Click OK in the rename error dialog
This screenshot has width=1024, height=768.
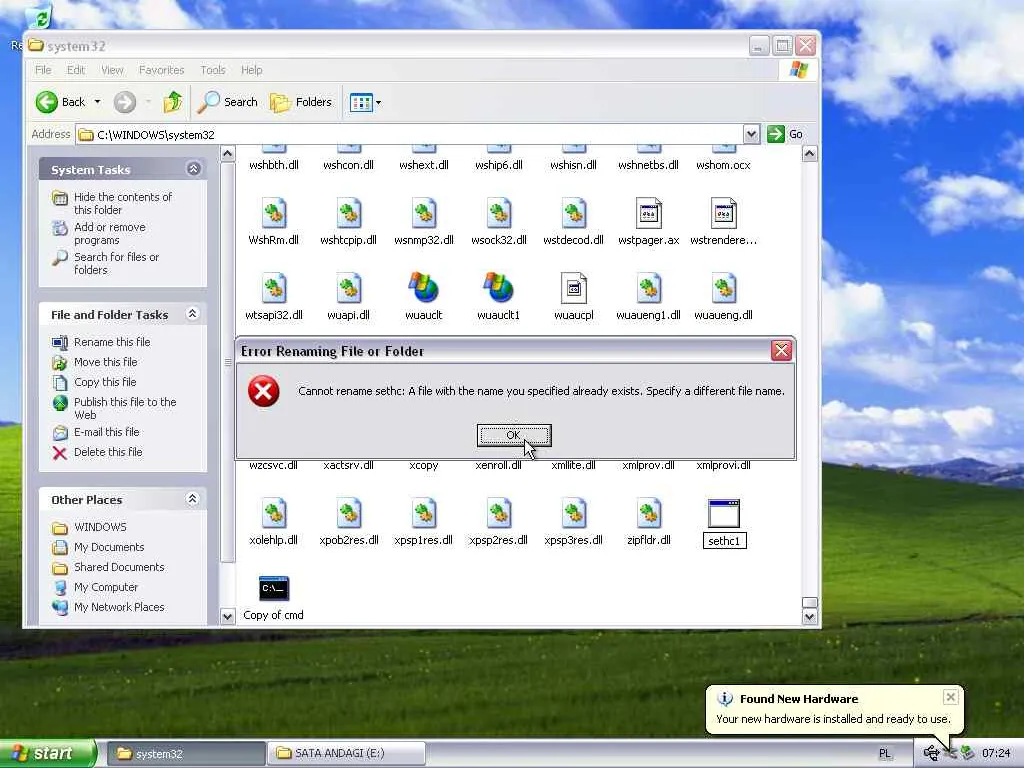point(514,435)
